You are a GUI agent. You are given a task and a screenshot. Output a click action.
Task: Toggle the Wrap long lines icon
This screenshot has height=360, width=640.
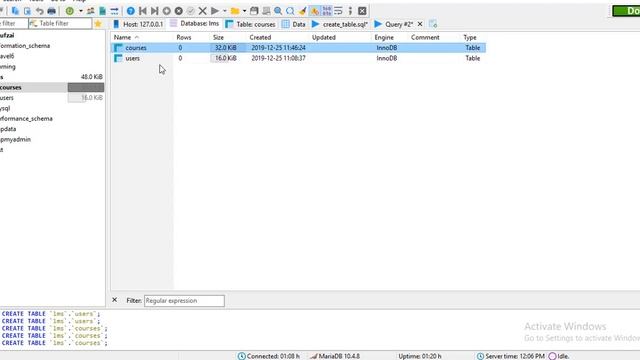coord(338,11)
